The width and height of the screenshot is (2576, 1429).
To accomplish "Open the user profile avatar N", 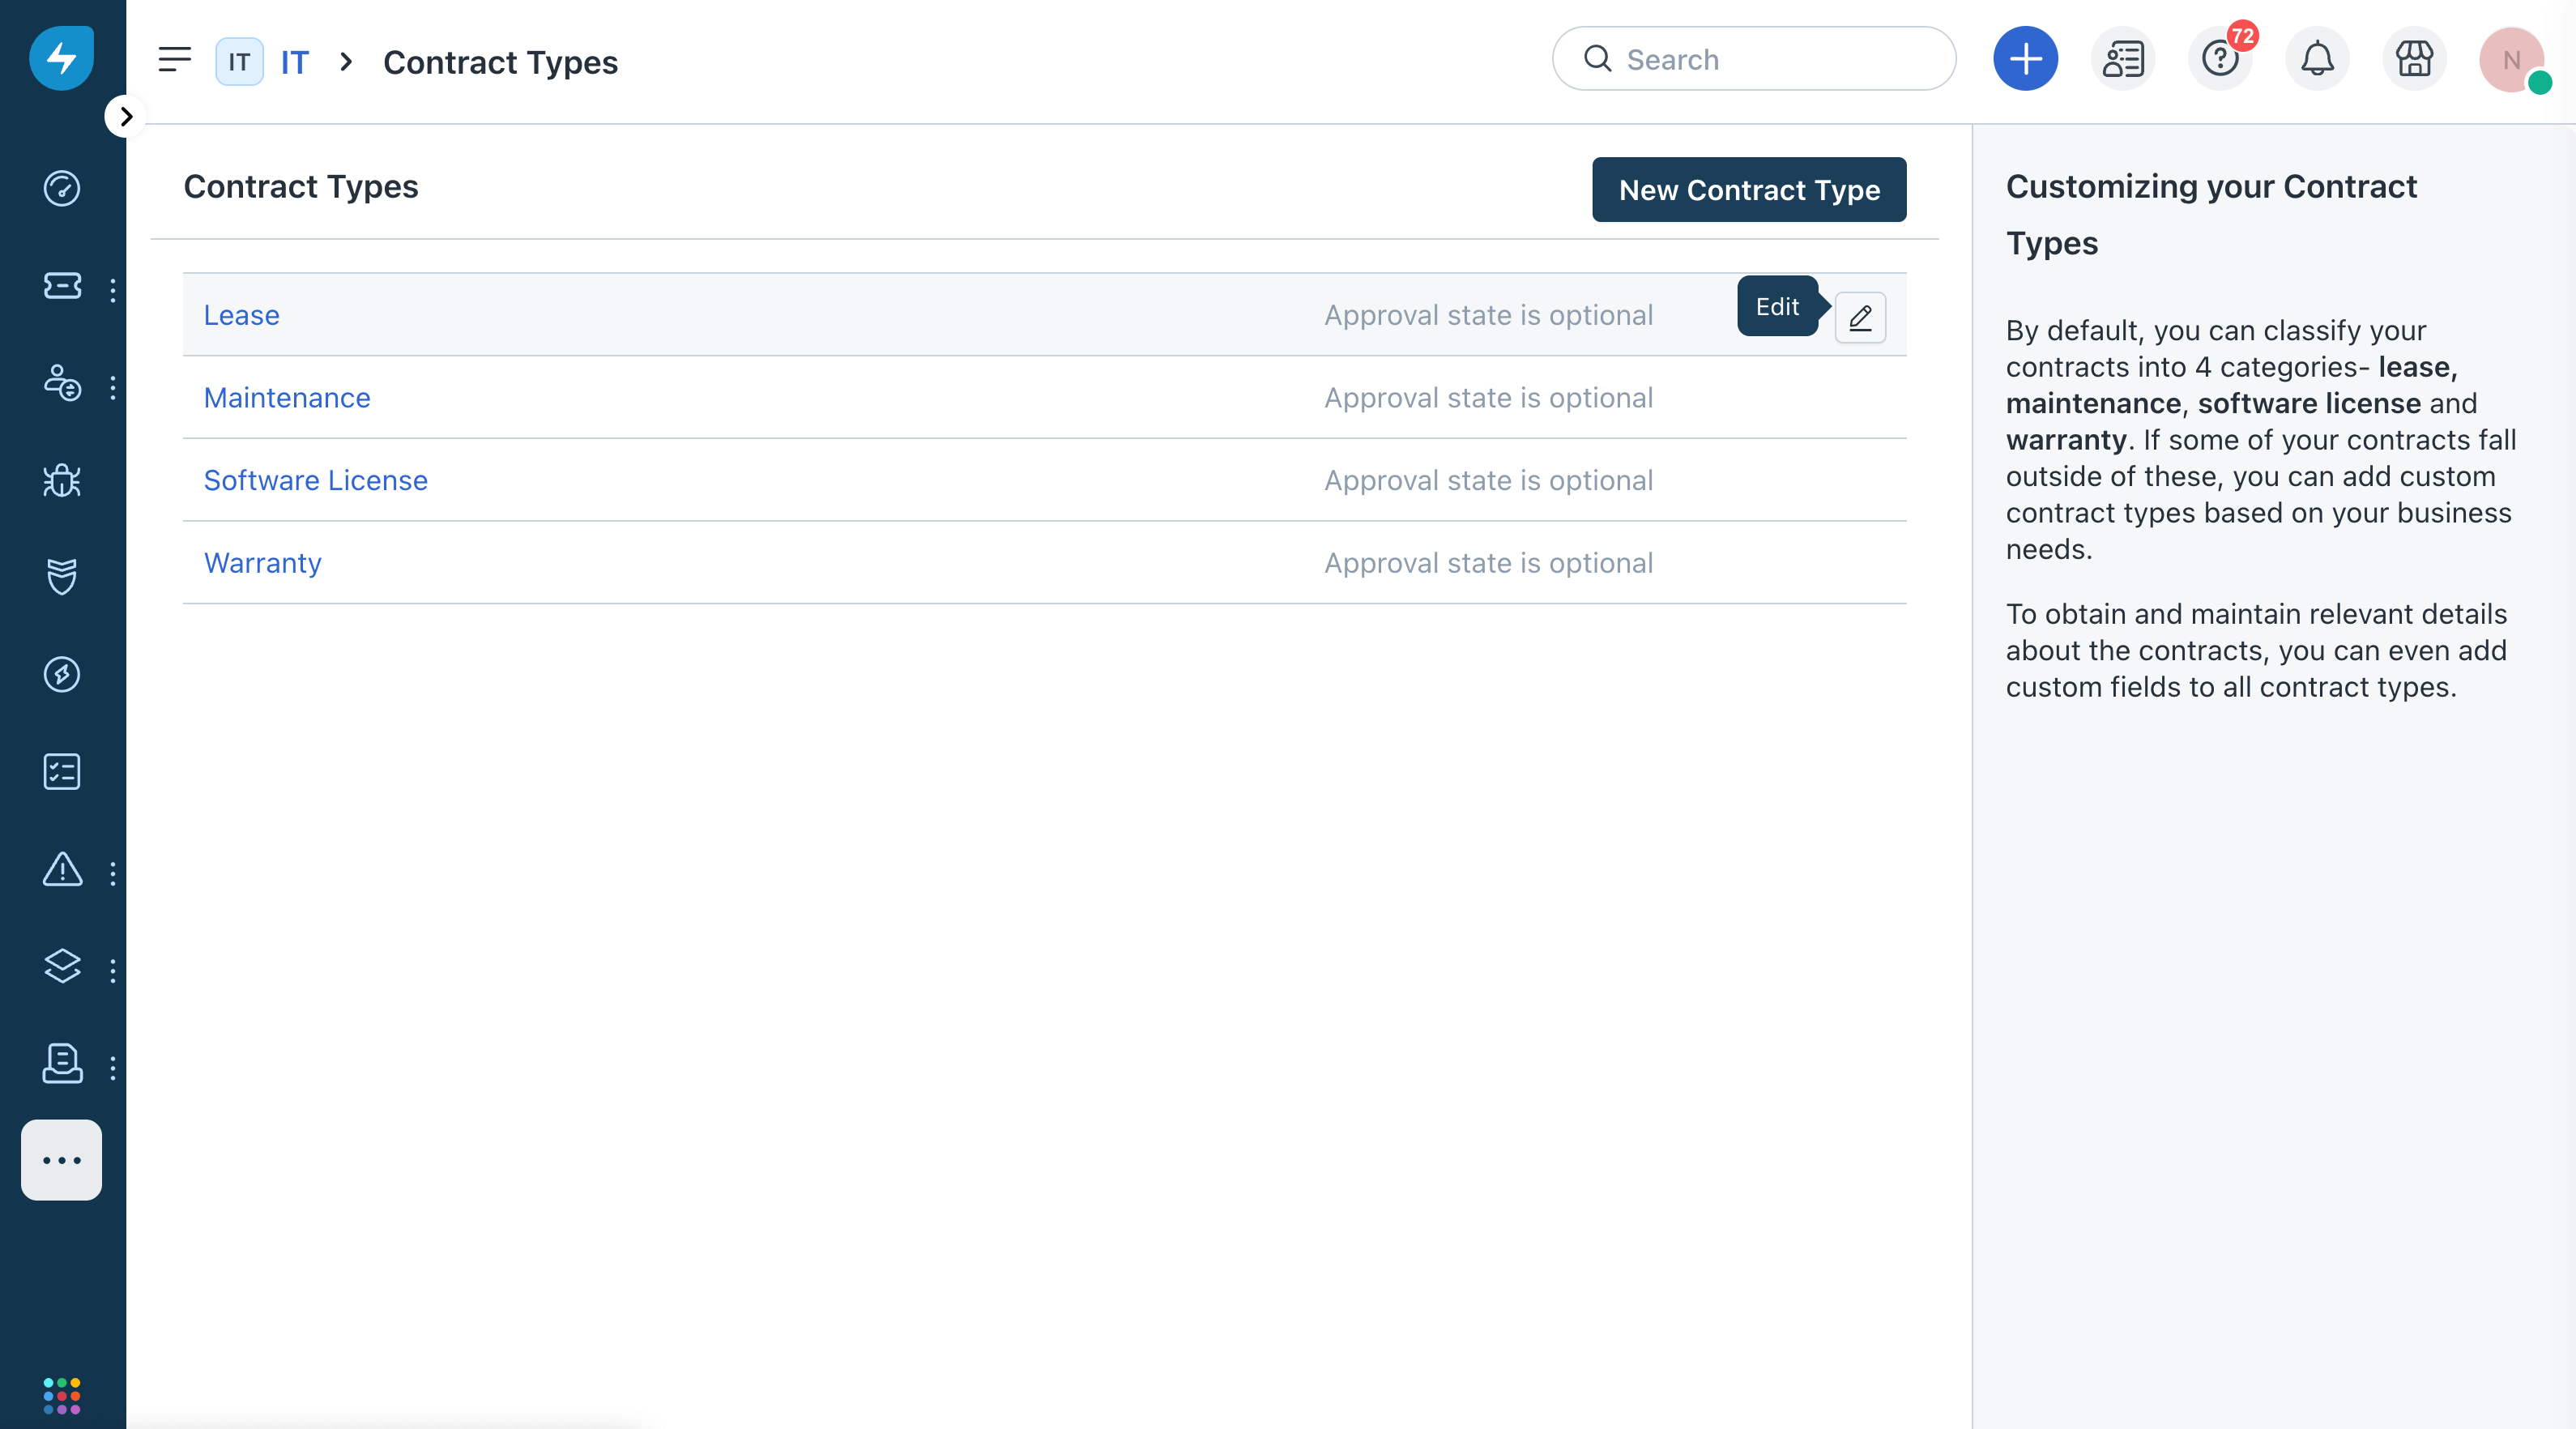I will tap(2510, 59).
